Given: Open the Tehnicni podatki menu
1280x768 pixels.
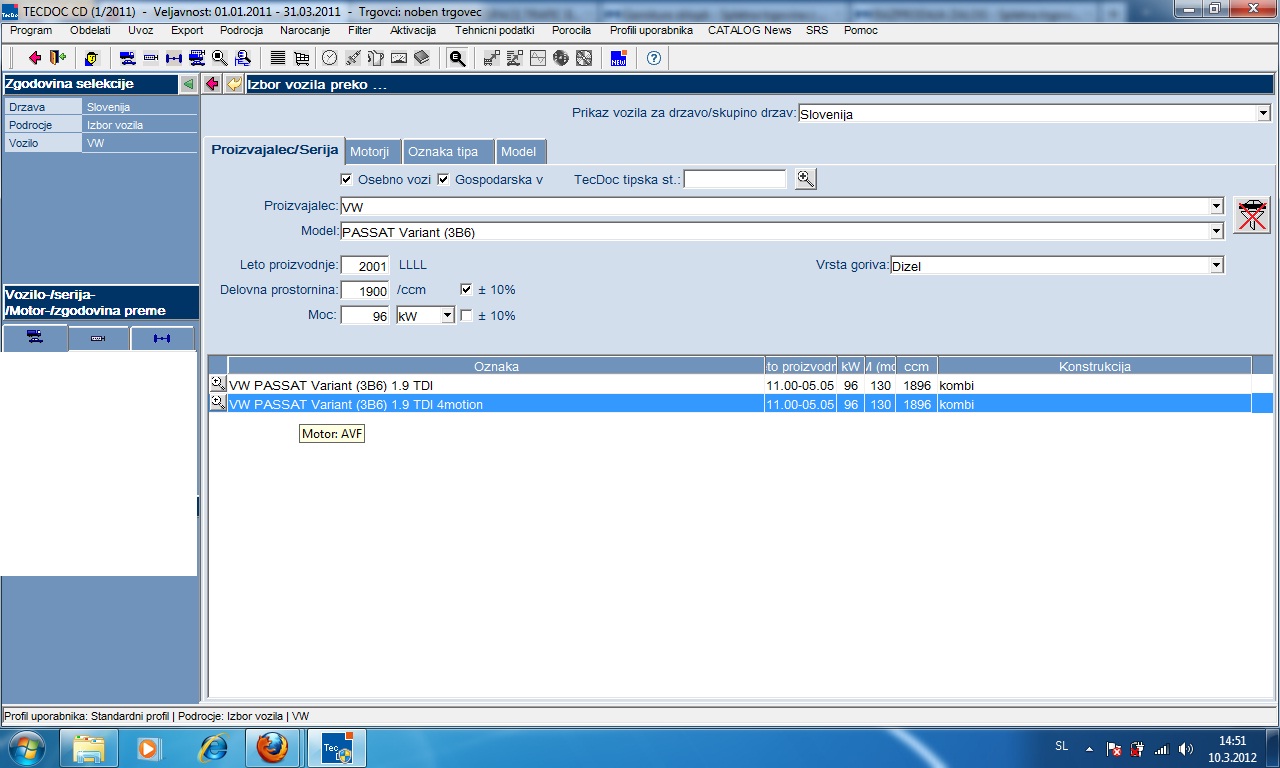Looking at the screenshot, I should (x=495, y=30).
